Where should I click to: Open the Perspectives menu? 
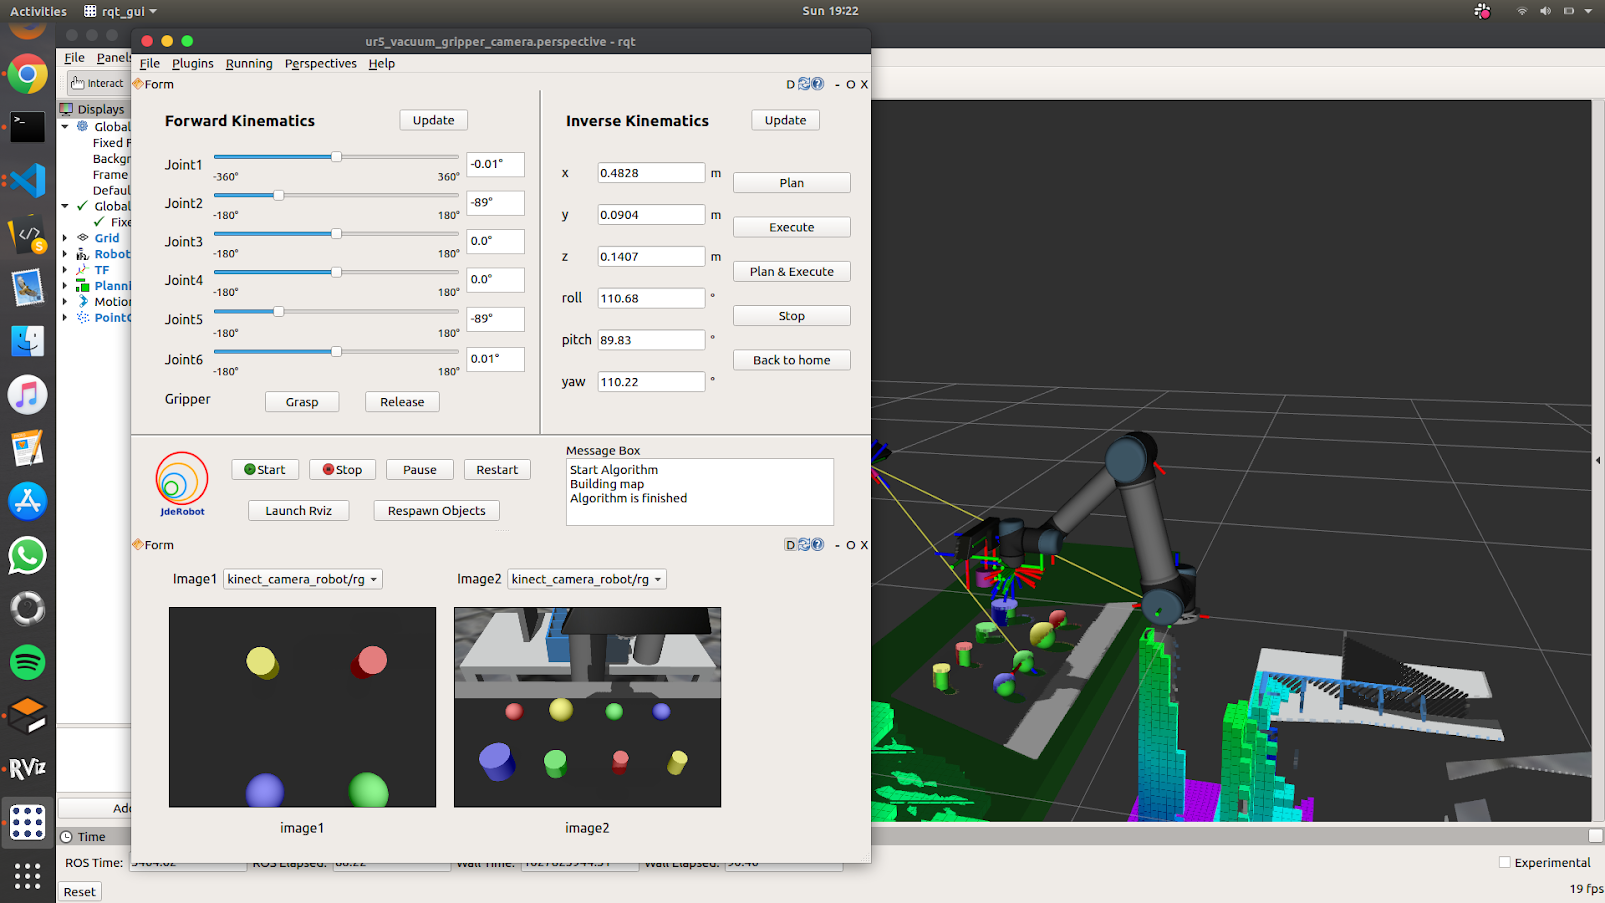pyautogui.click(x=320, y=63)
